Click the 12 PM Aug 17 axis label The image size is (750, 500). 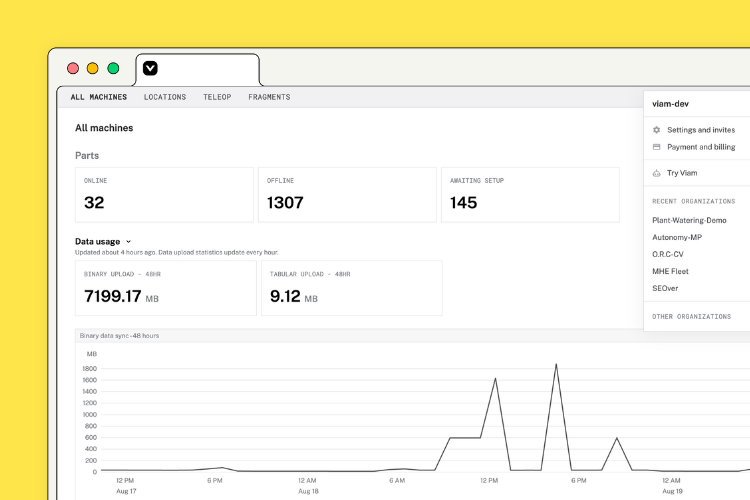[125, 486]
